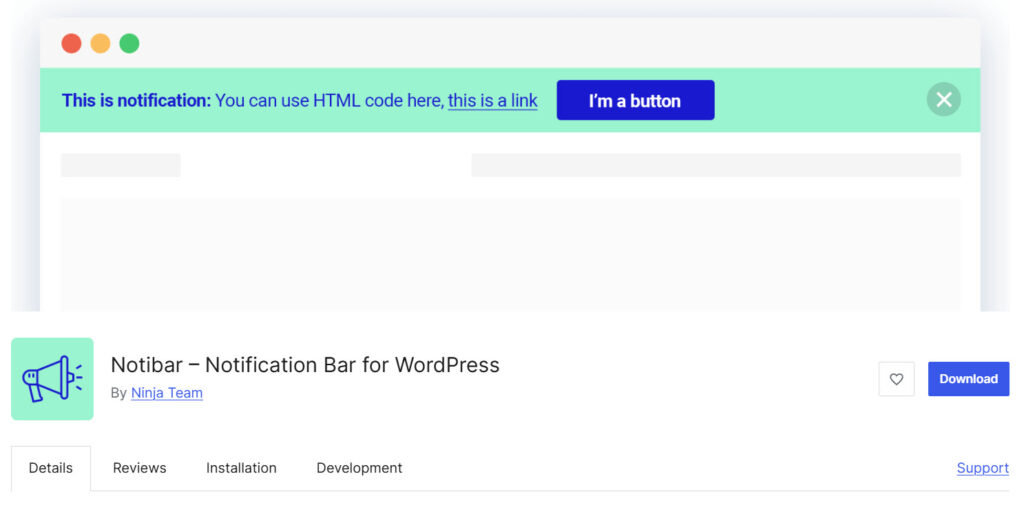Select the Details tab
Image resolution: width=1024 pixels, height=523 pixels.
point(51,468)
